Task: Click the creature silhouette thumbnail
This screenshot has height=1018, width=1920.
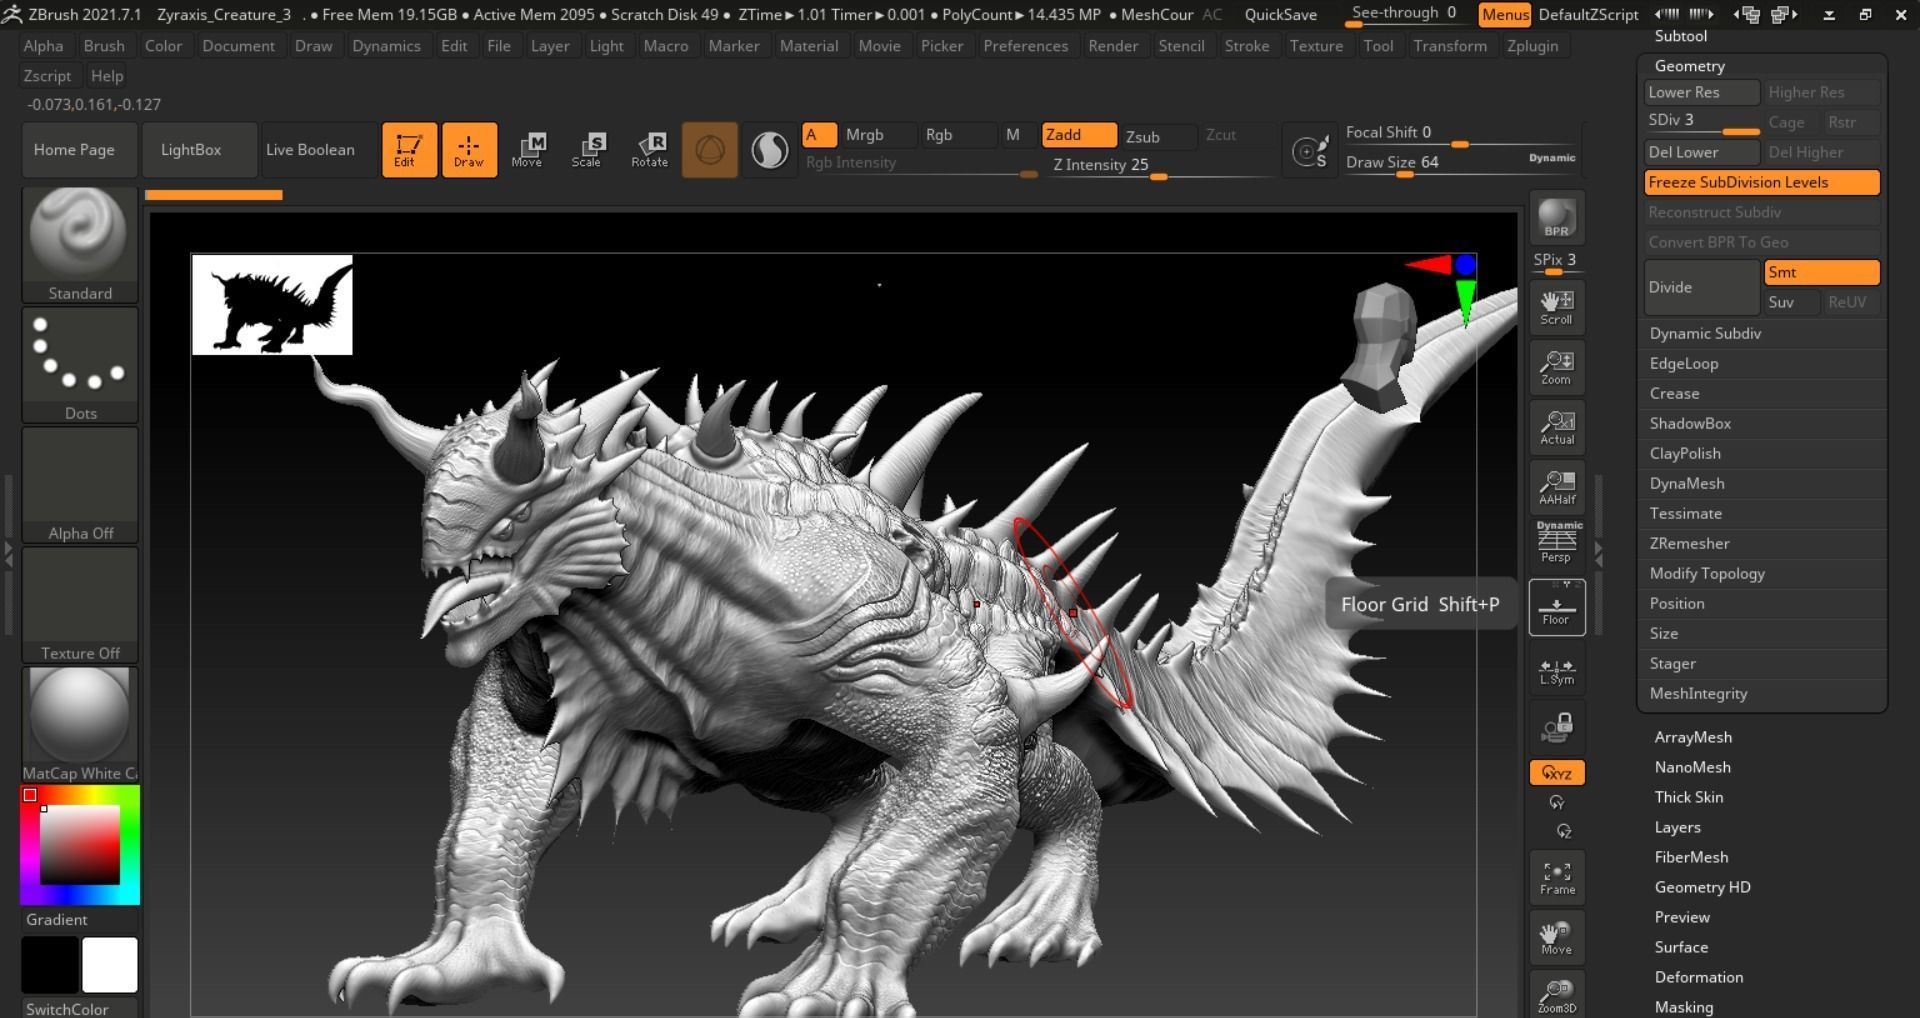Action: (x=272, y=305)
